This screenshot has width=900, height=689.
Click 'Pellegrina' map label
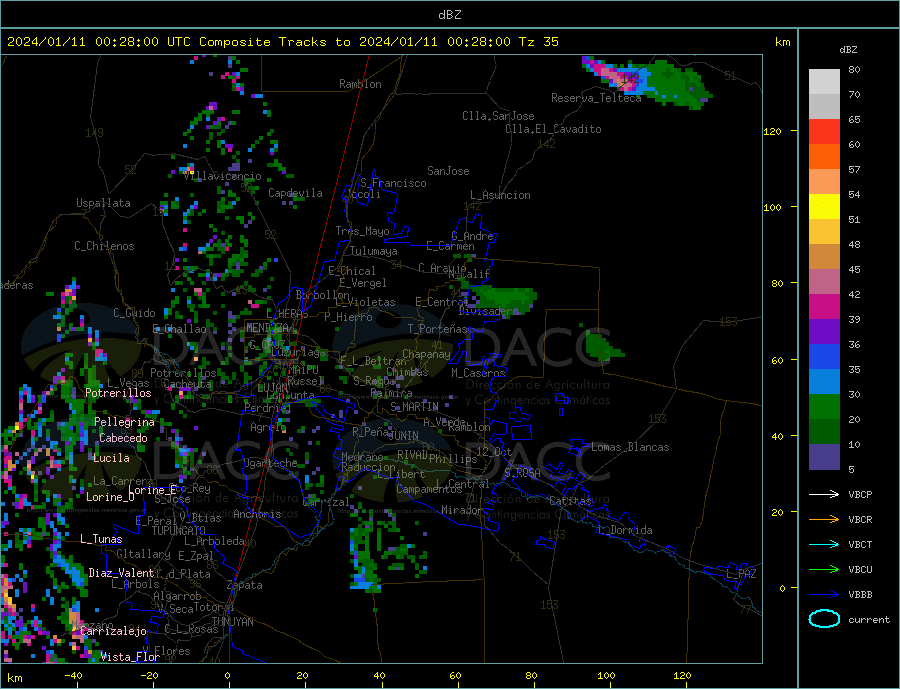point(124,422)
